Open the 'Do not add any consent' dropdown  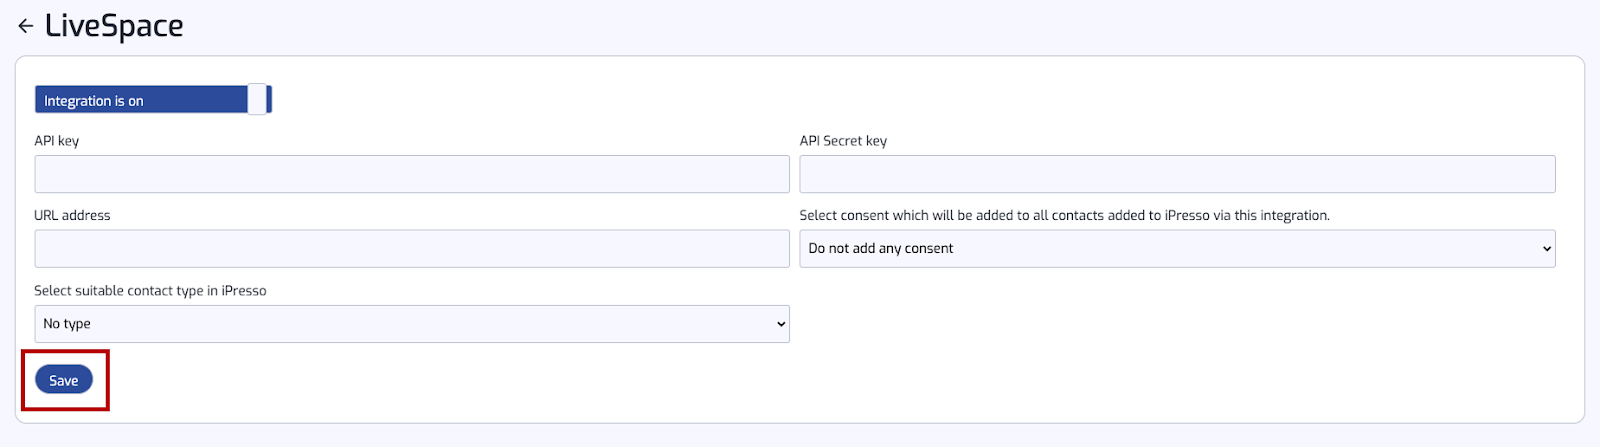coord(1177,249)
